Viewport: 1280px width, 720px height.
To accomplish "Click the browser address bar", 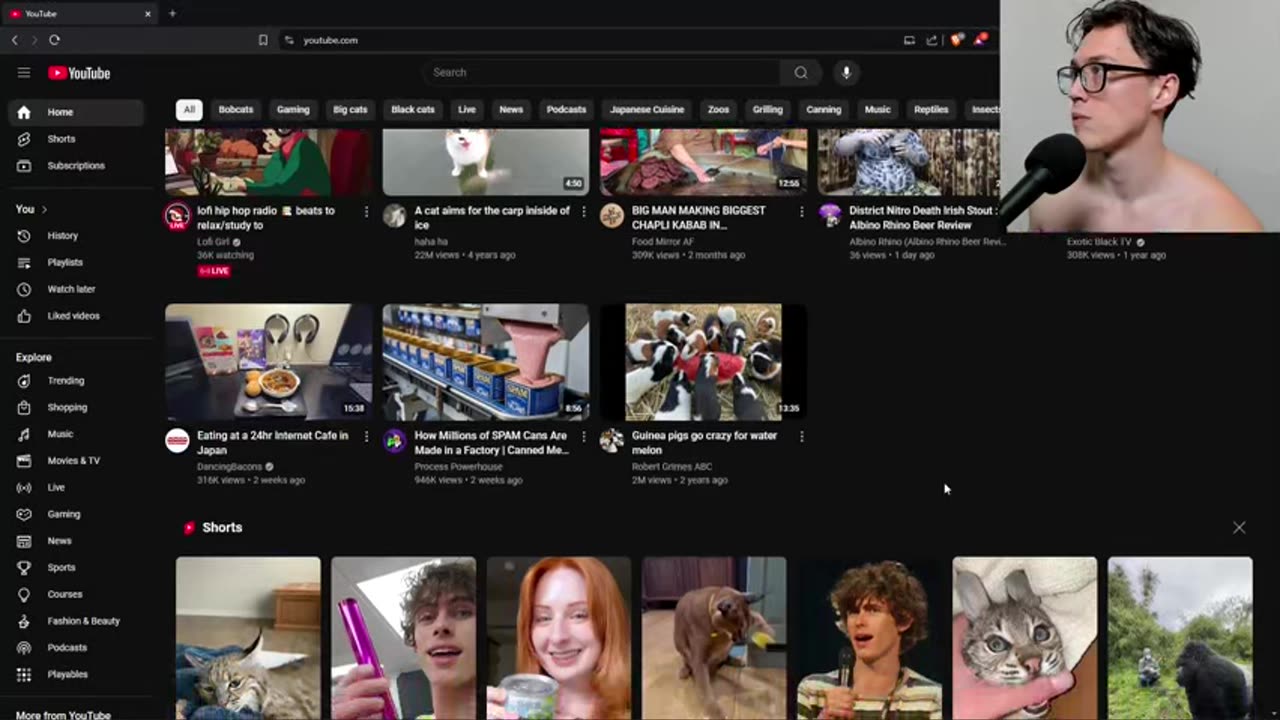I will (x=590, y=40).
